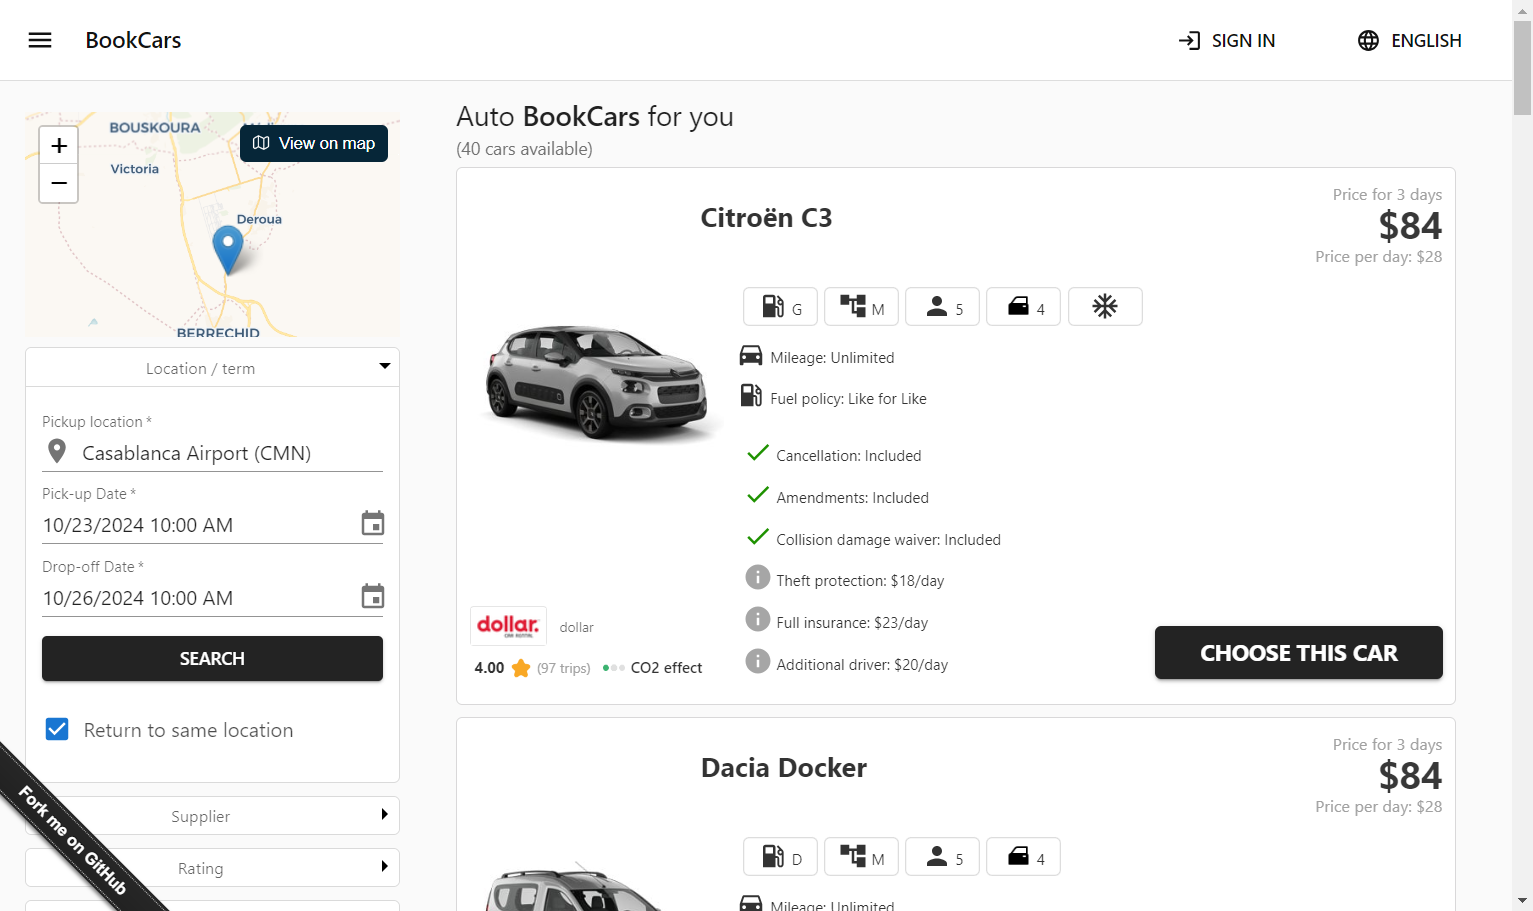Click the page vertical scrollbar thumb

pyautogui.click(x=1522, y=67)
